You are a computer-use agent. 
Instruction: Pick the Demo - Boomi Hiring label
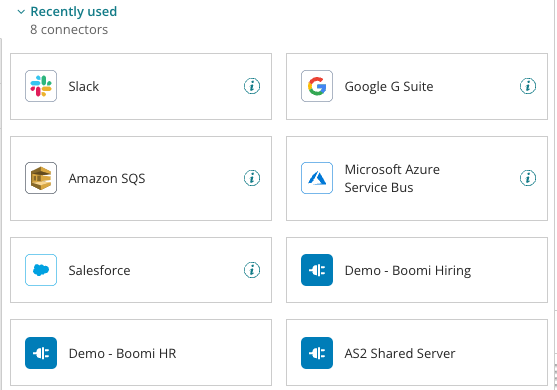pos(408,271)
